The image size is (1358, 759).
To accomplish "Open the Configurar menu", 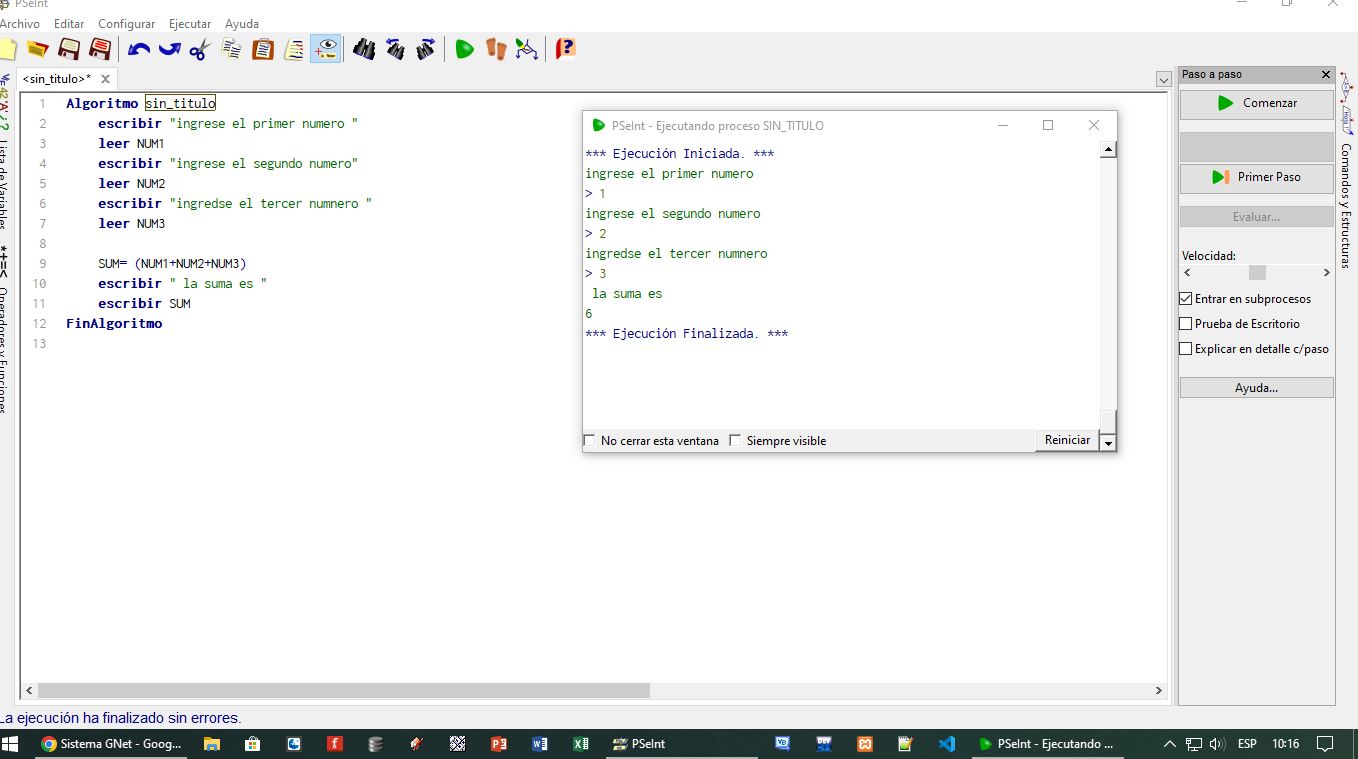I will [126, 23].
